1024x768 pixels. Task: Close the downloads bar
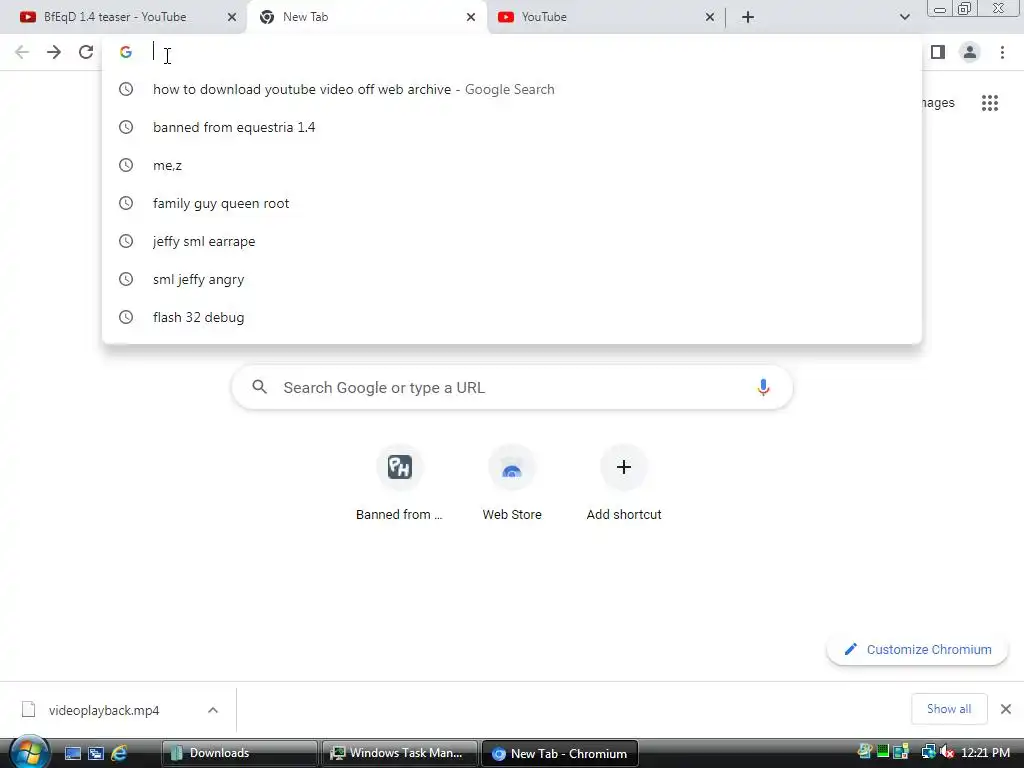tap(1006, 709)
